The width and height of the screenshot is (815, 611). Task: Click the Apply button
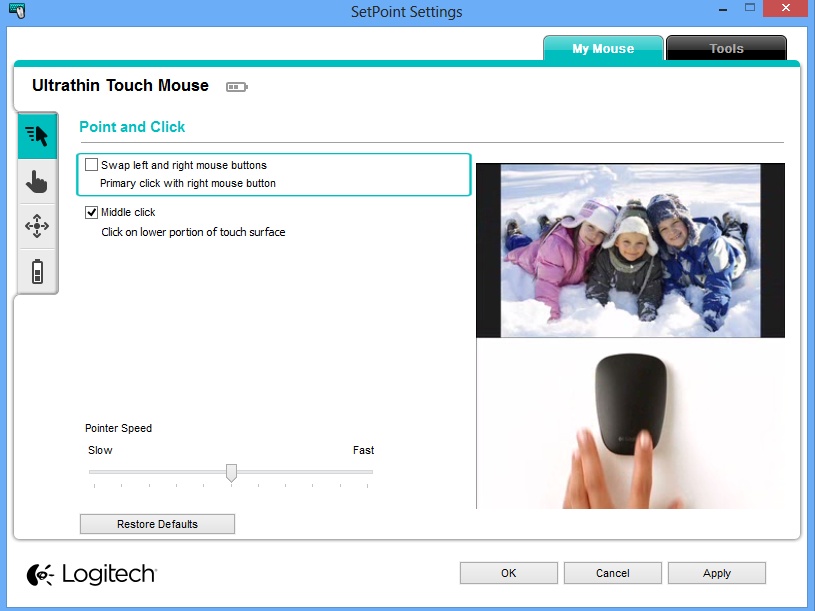[716, 573]
